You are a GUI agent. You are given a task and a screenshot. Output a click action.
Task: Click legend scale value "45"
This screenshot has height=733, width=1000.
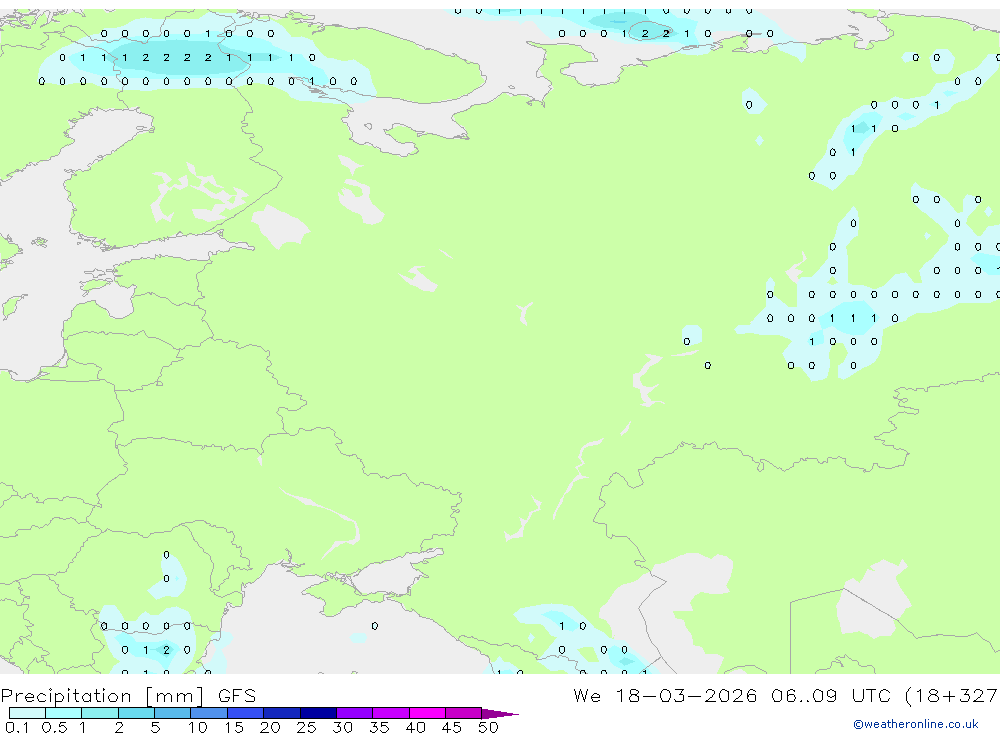[x=452, y=727]
